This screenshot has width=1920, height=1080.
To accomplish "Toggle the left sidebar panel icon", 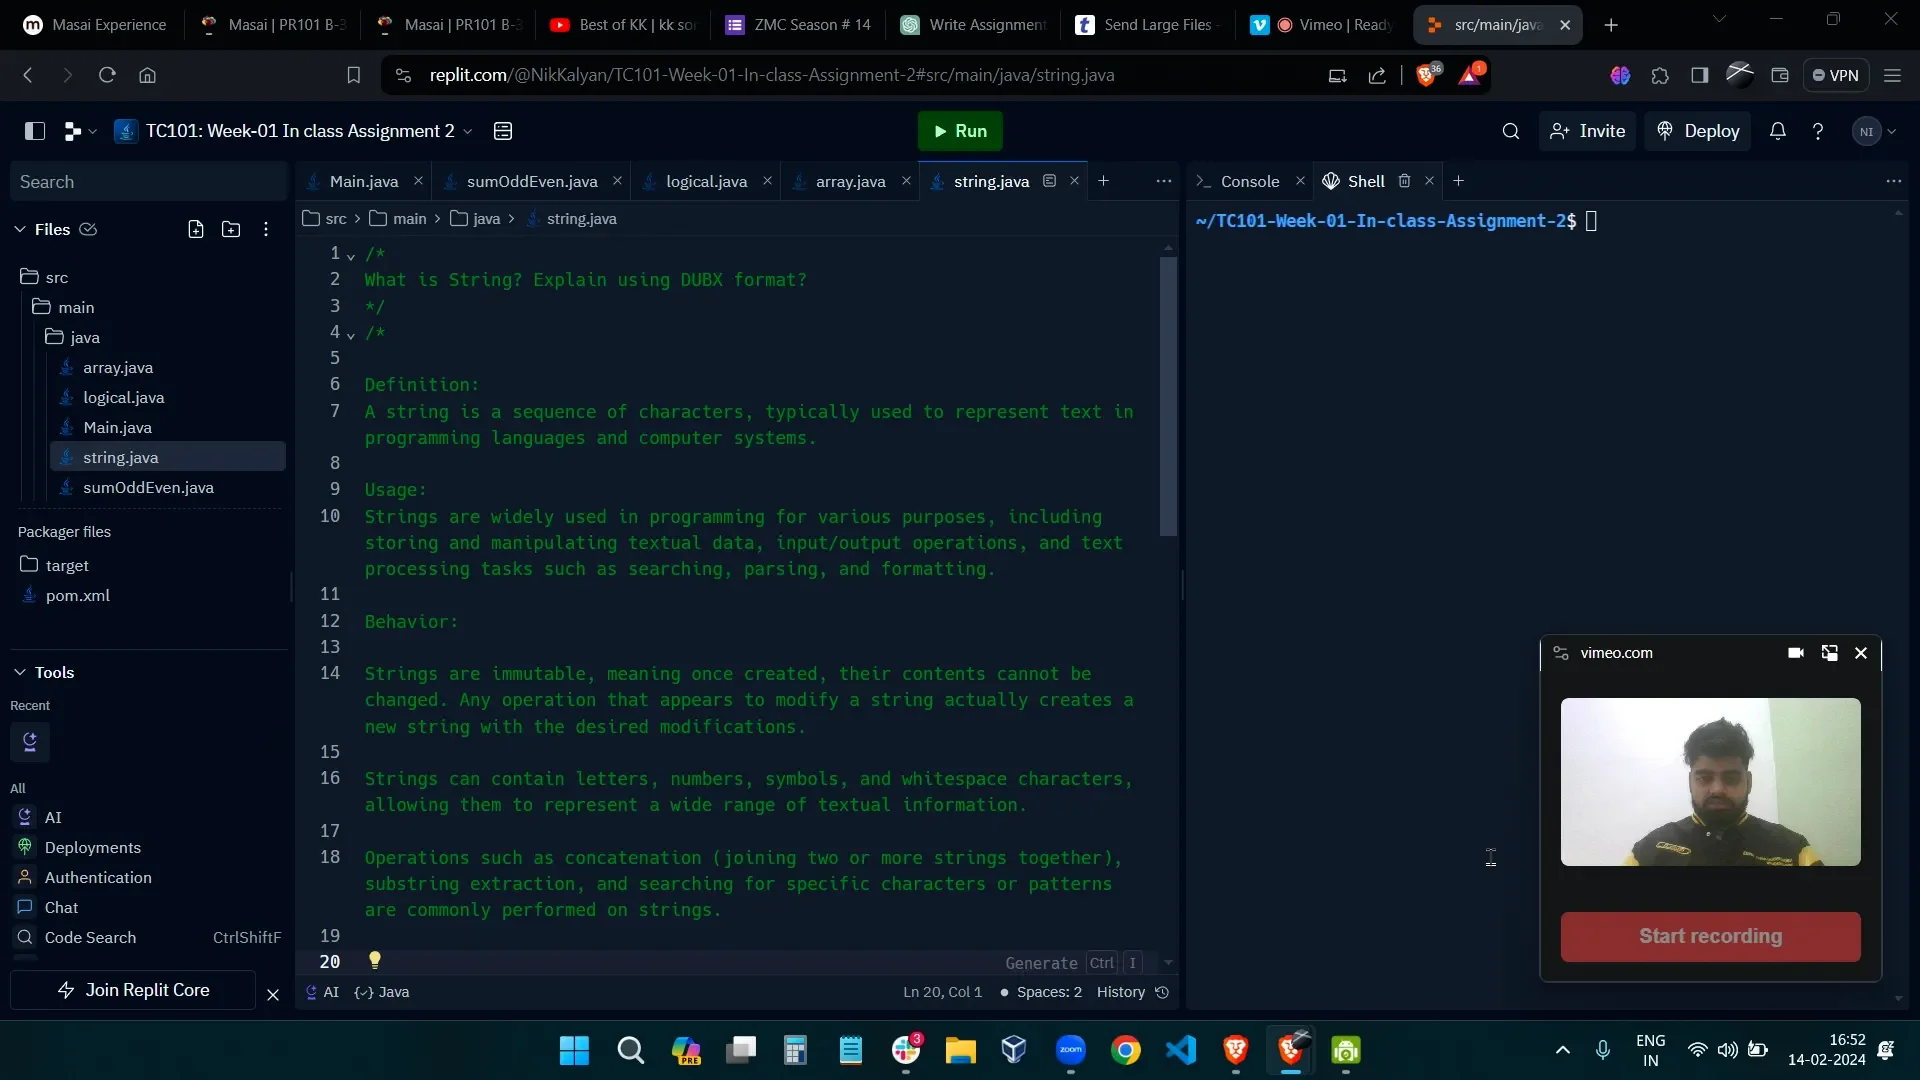I will click(x=35, y=131).
